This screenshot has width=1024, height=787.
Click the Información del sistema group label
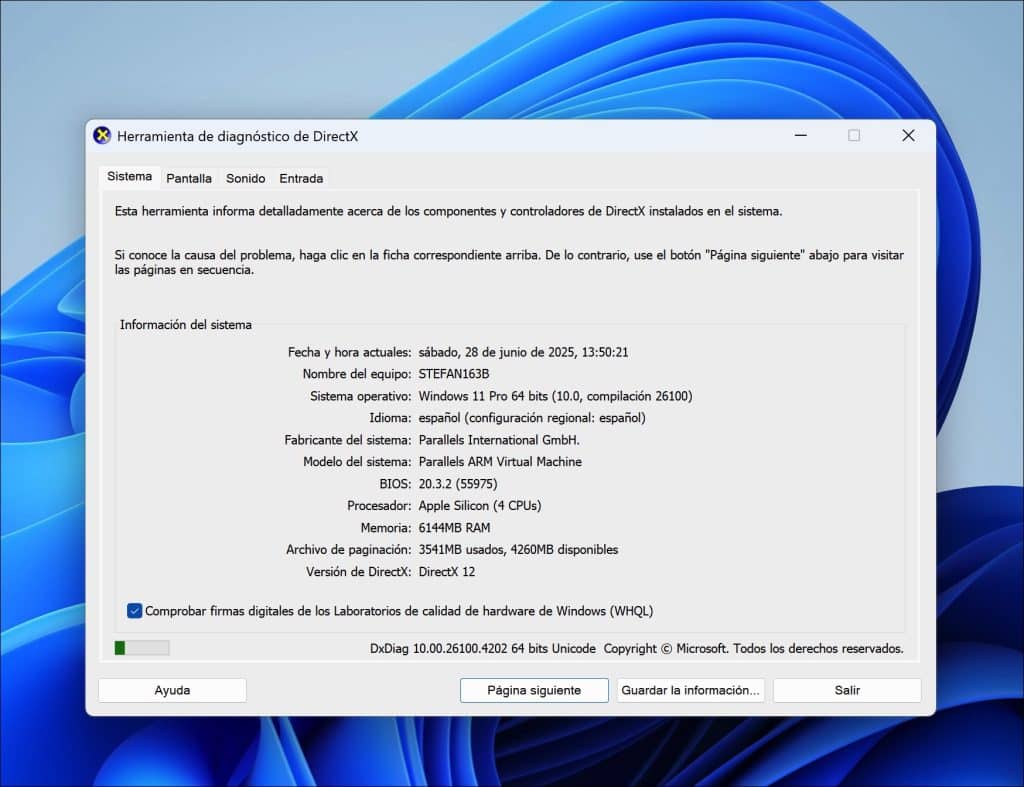[x=185, y=325]
